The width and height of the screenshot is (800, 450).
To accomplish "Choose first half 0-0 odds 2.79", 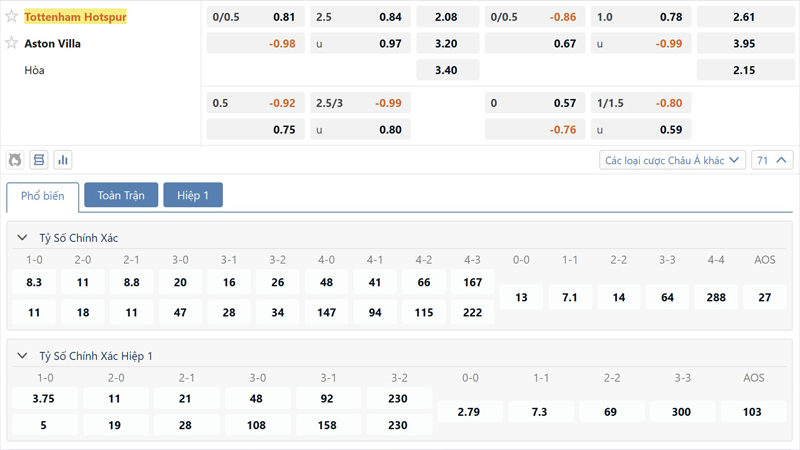I will pos(471,411).
